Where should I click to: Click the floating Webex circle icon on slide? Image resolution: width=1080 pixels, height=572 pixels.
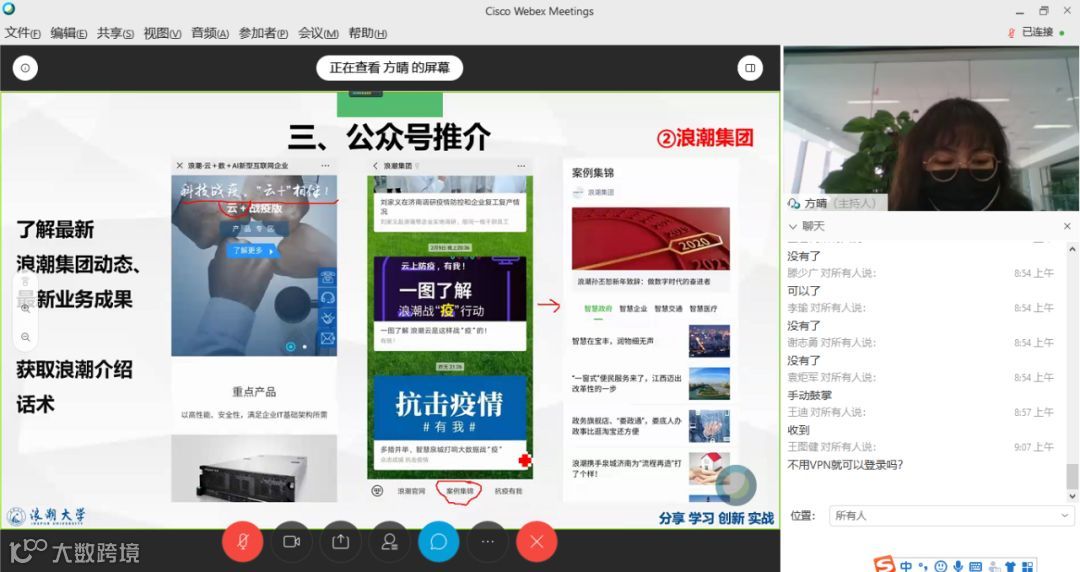736,484
